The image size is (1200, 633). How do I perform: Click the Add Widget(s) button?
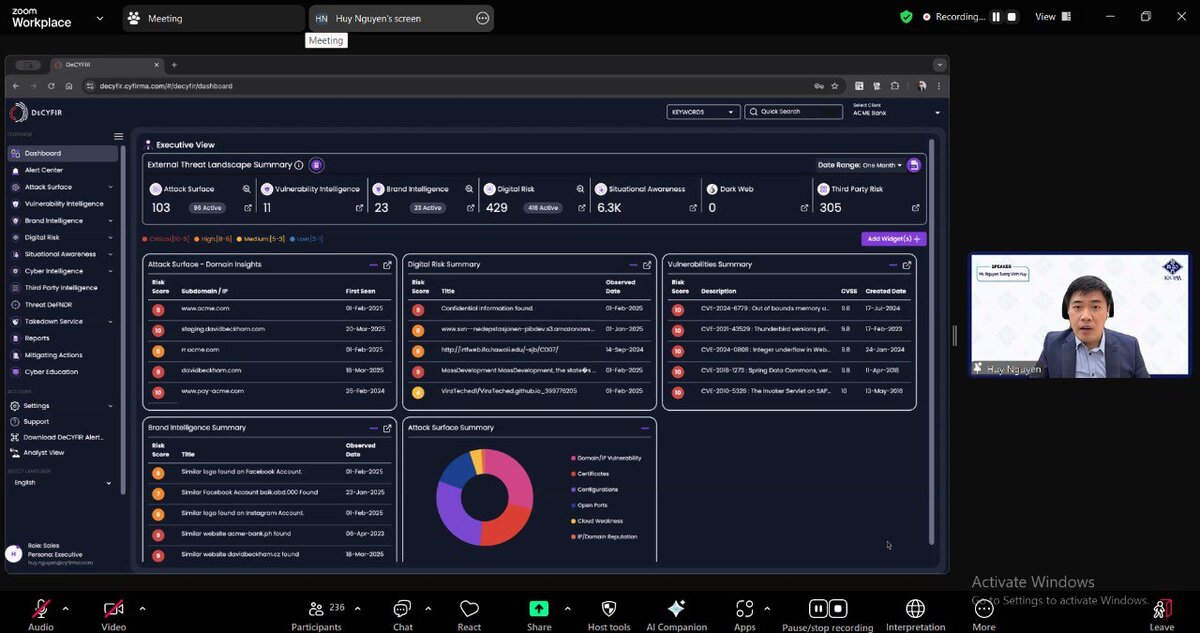(x=894, y=239)
